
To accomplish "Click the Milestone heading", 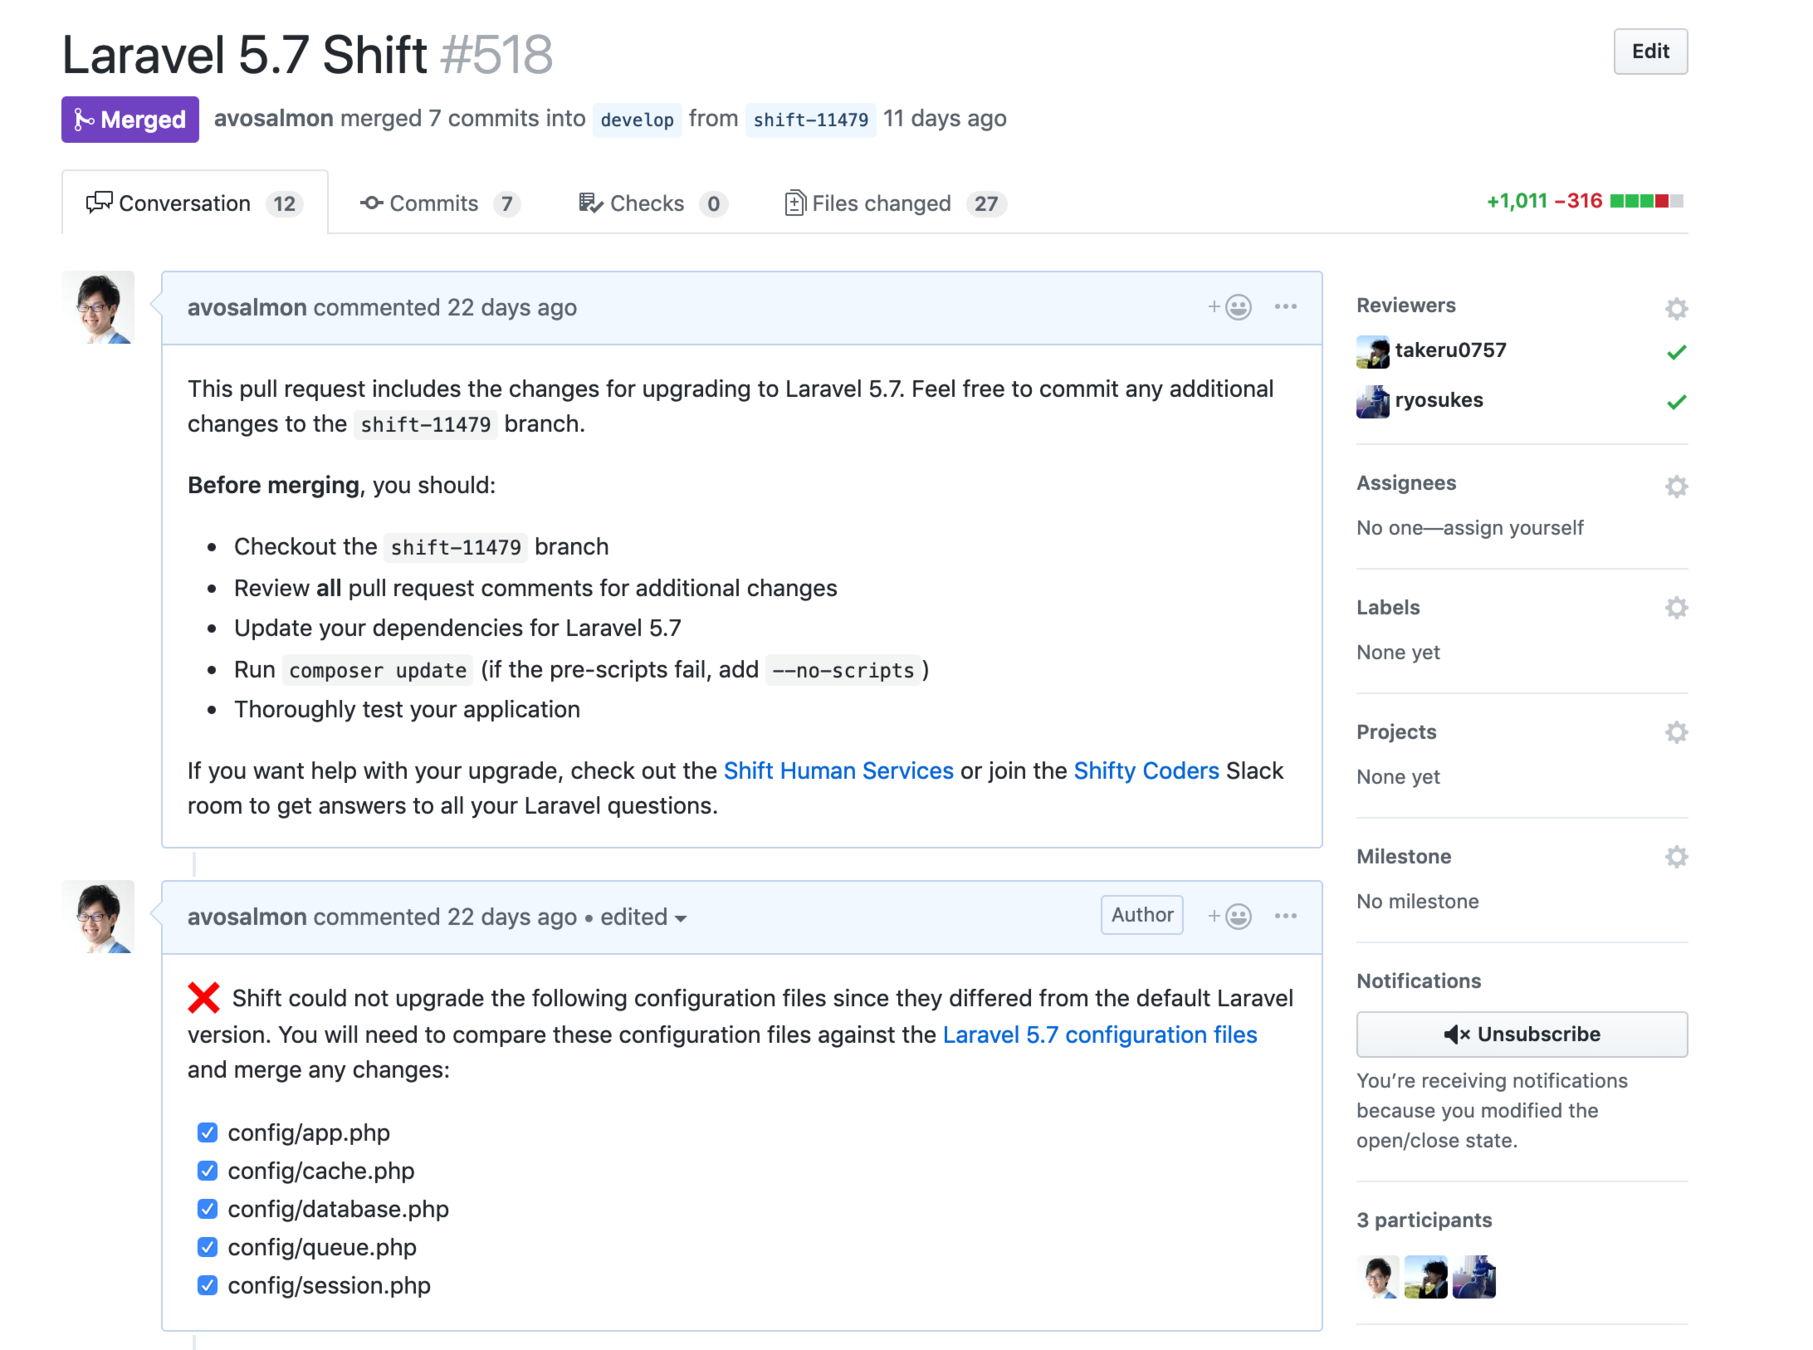I will pyautogui.click(x=1403, y=856).
